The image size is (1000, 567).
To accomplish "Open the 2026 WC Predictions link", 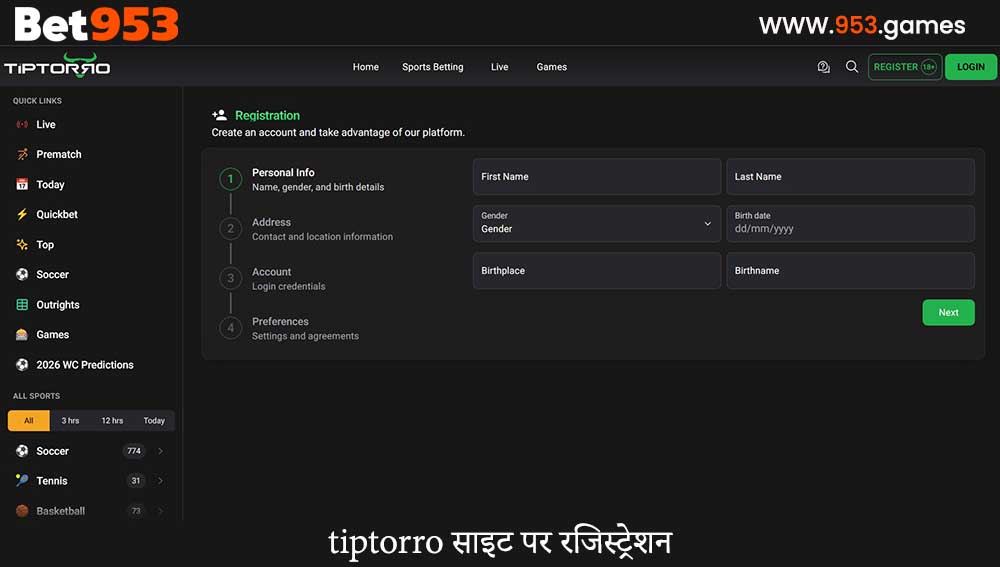I will pos(85,365).
